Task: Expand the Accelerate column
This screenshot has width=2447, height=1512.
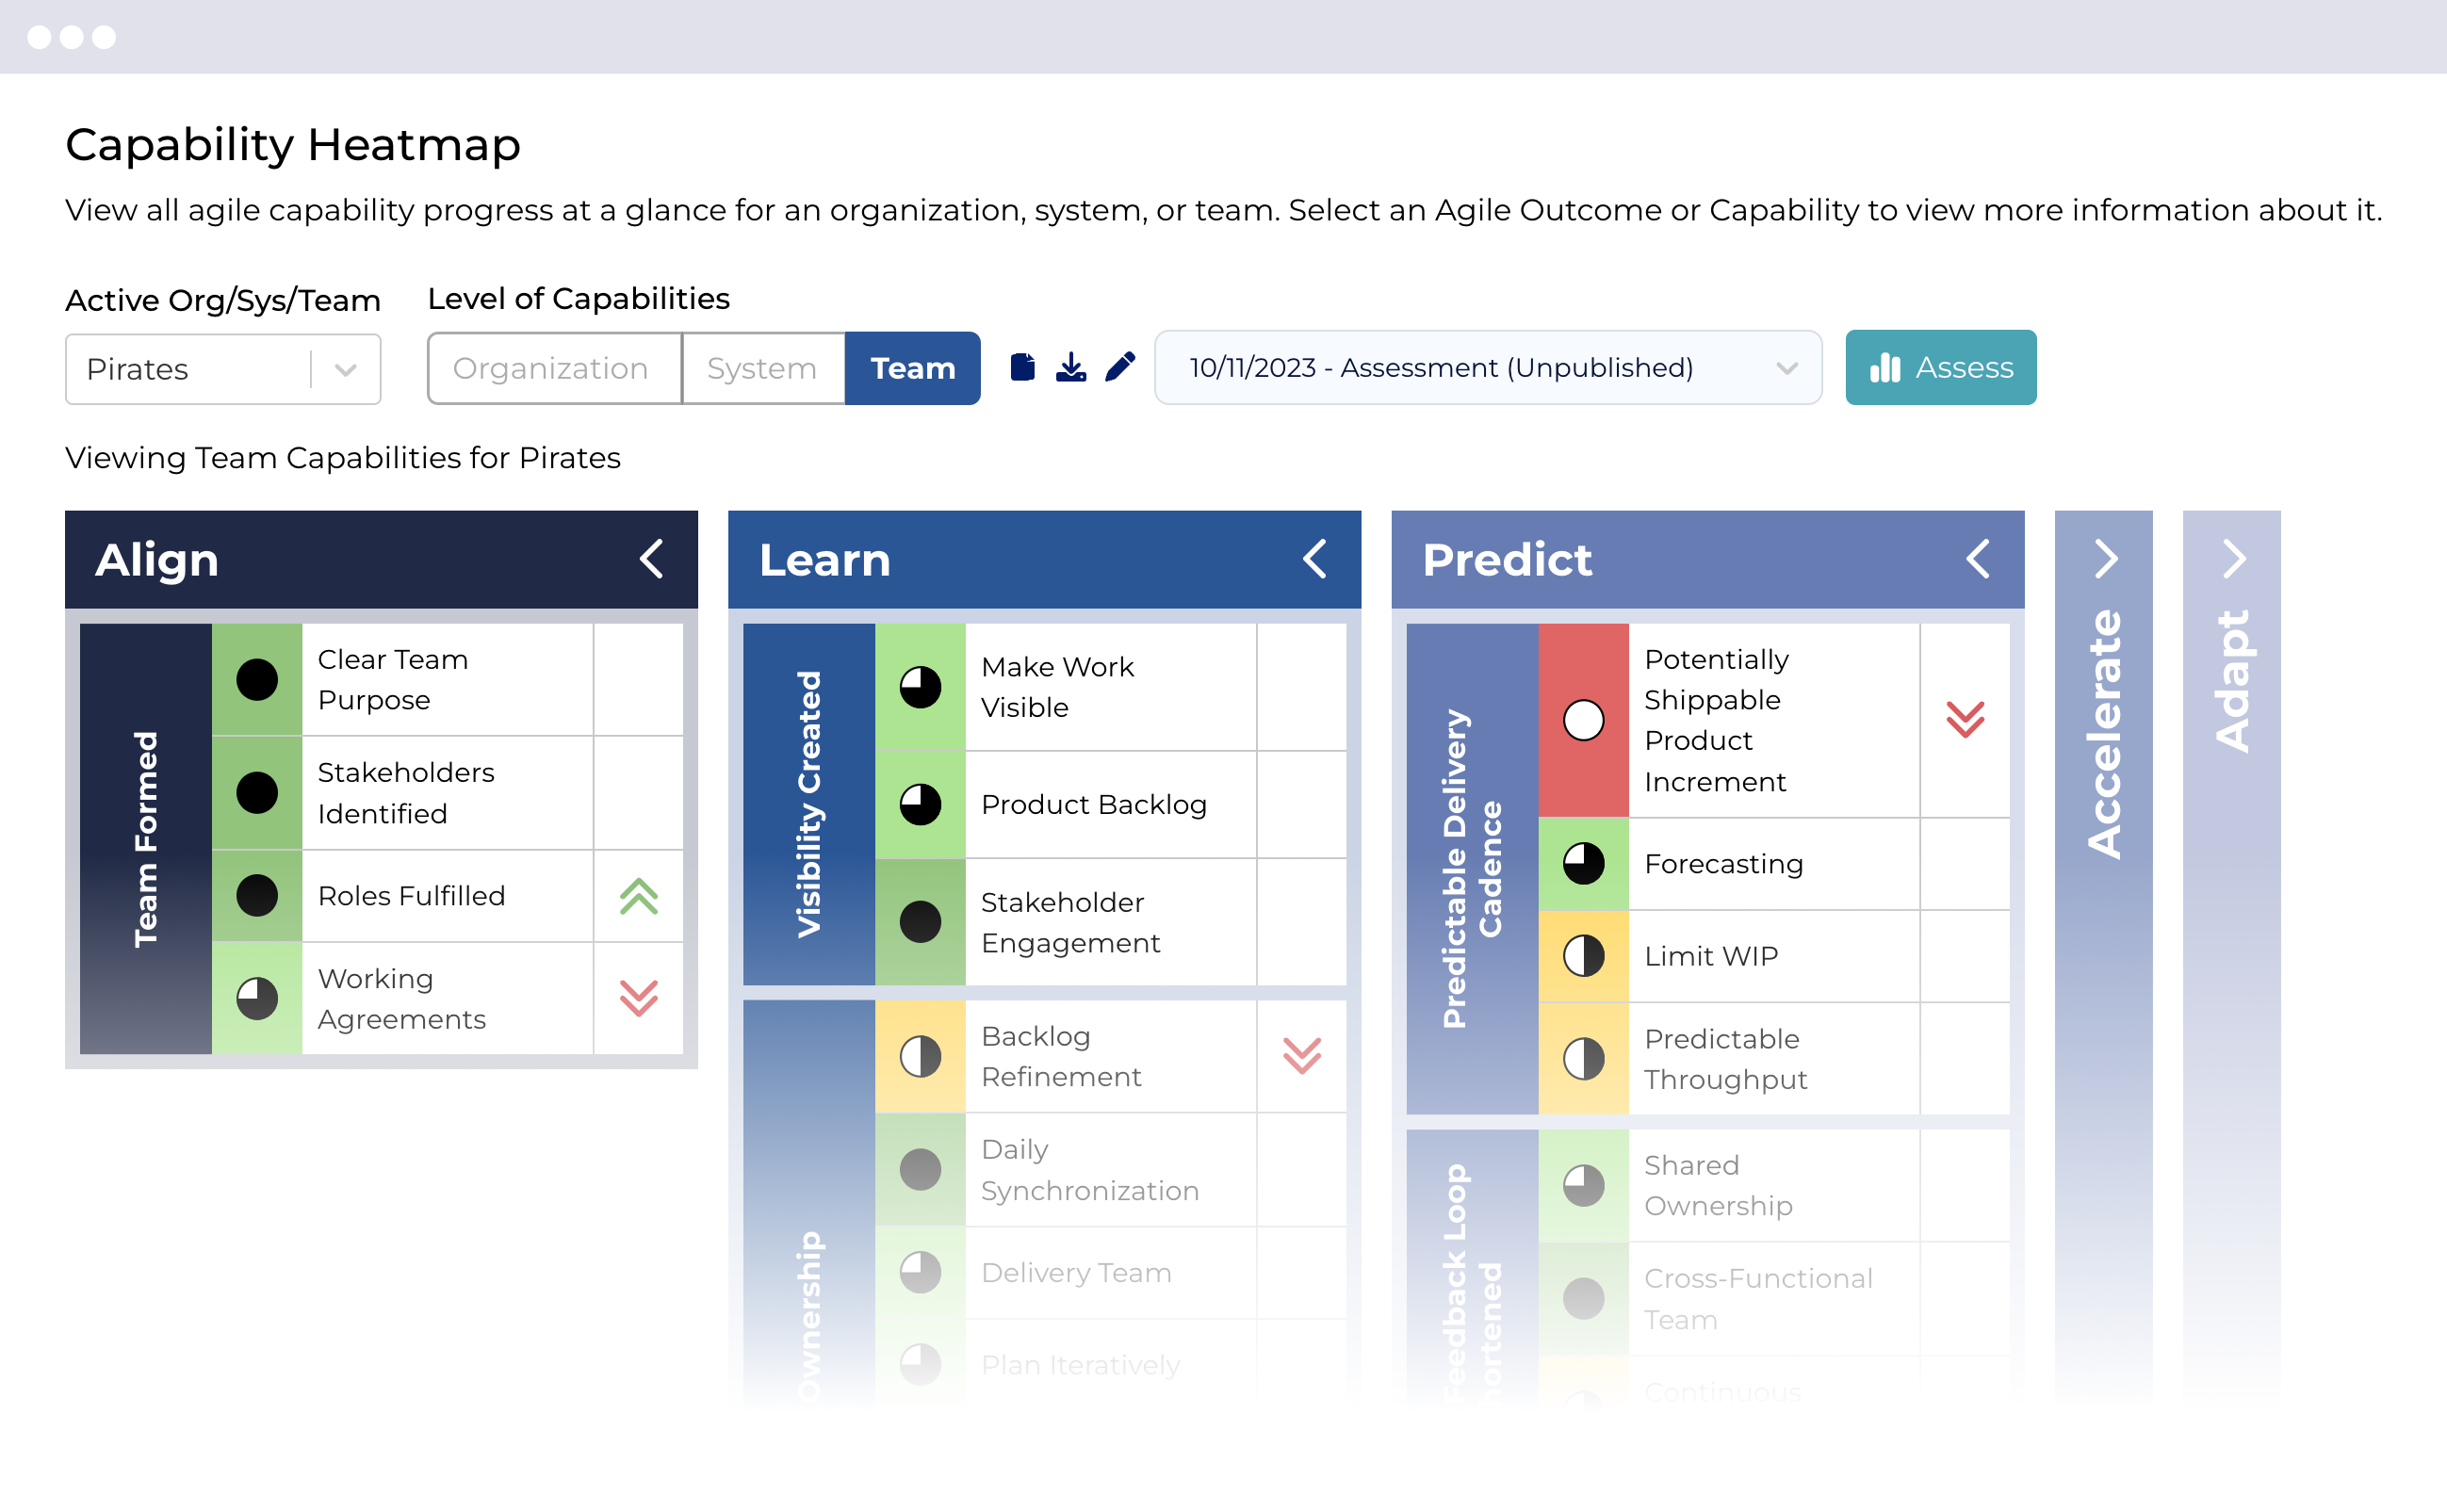Action: coord(2105,559)
